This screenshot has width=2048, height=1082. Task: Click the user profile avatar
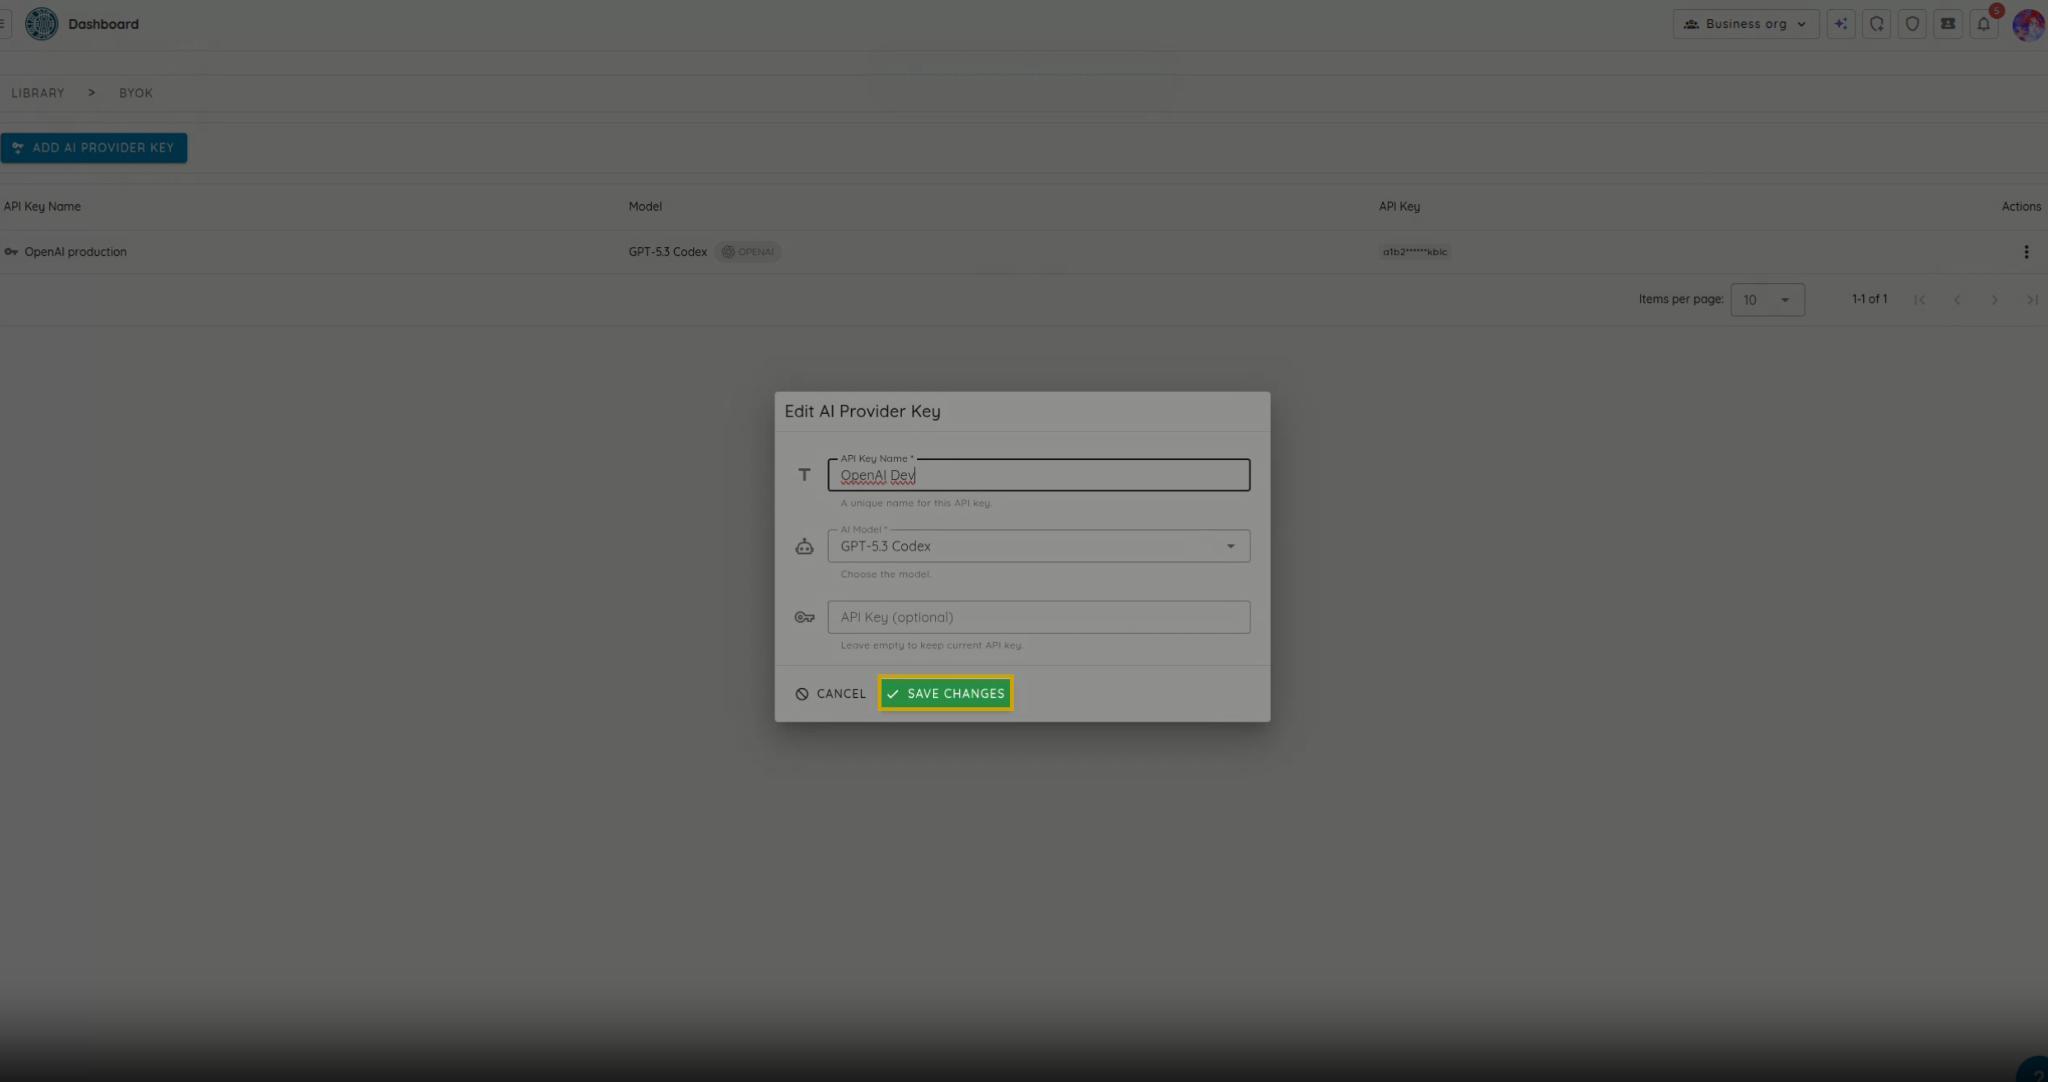click(x=2028, y=25)
